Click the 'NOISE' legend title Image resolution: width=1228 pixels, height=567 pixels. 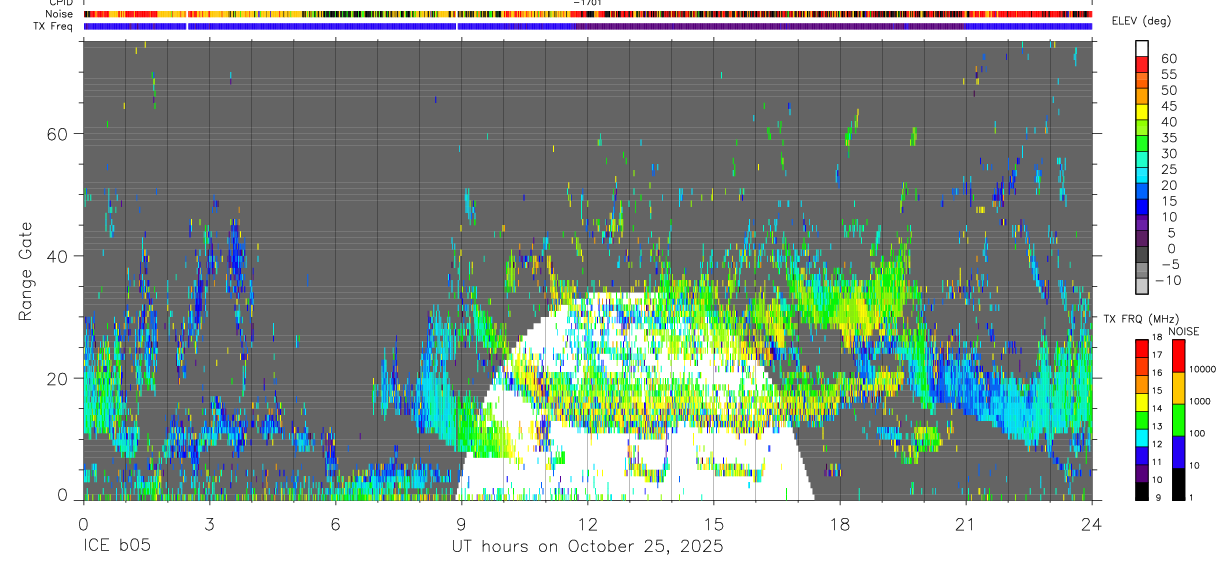[x=1185, y=331]
